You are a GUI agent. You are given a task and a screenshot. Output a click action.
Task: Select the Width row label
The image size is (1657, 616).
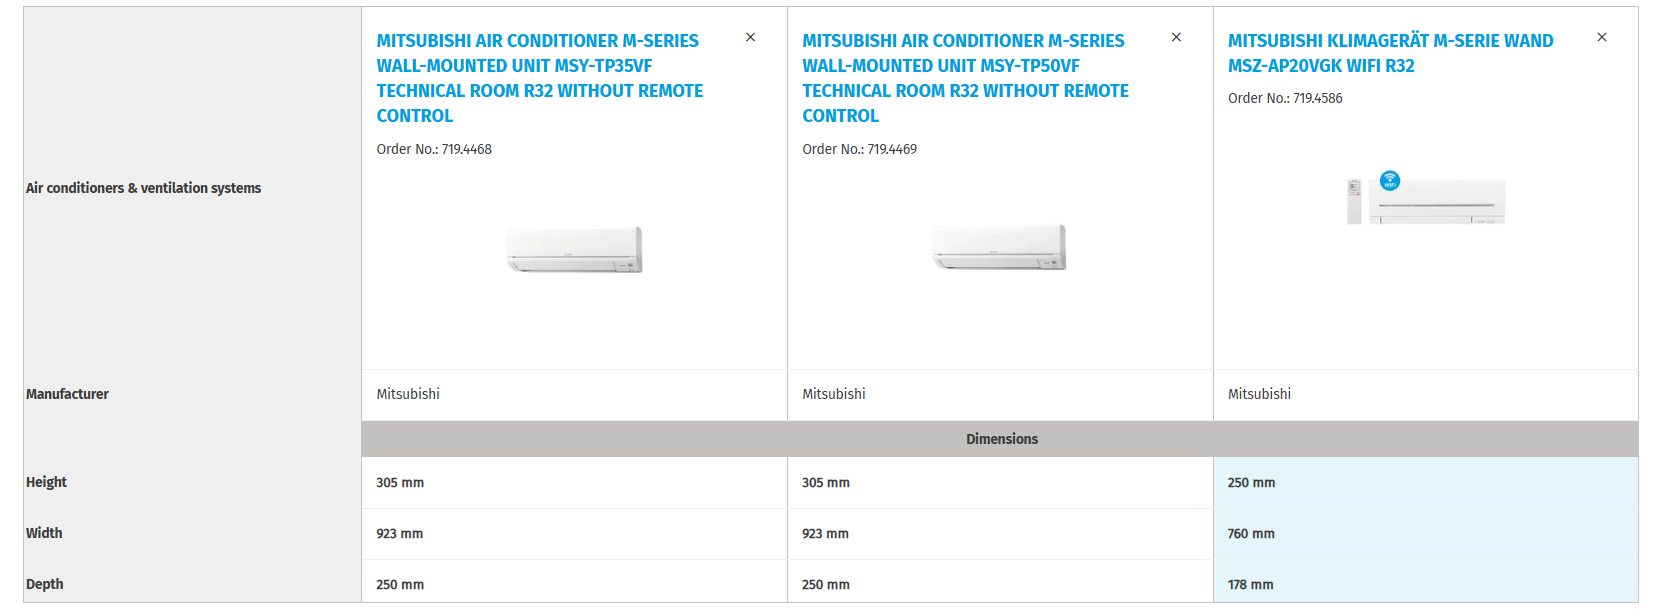(44, 533)
